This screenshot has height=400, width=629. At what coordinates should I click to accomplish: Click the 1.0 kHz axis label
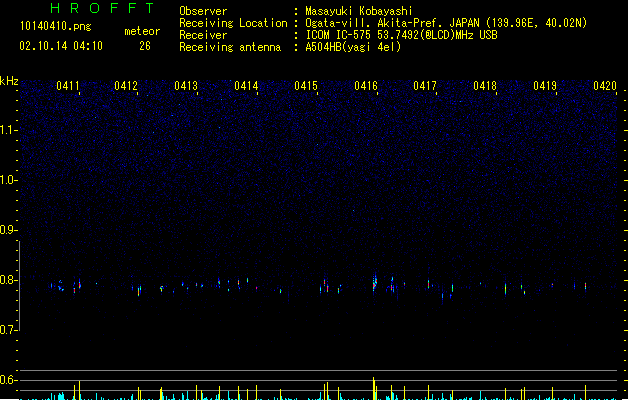tap(8, 180)
